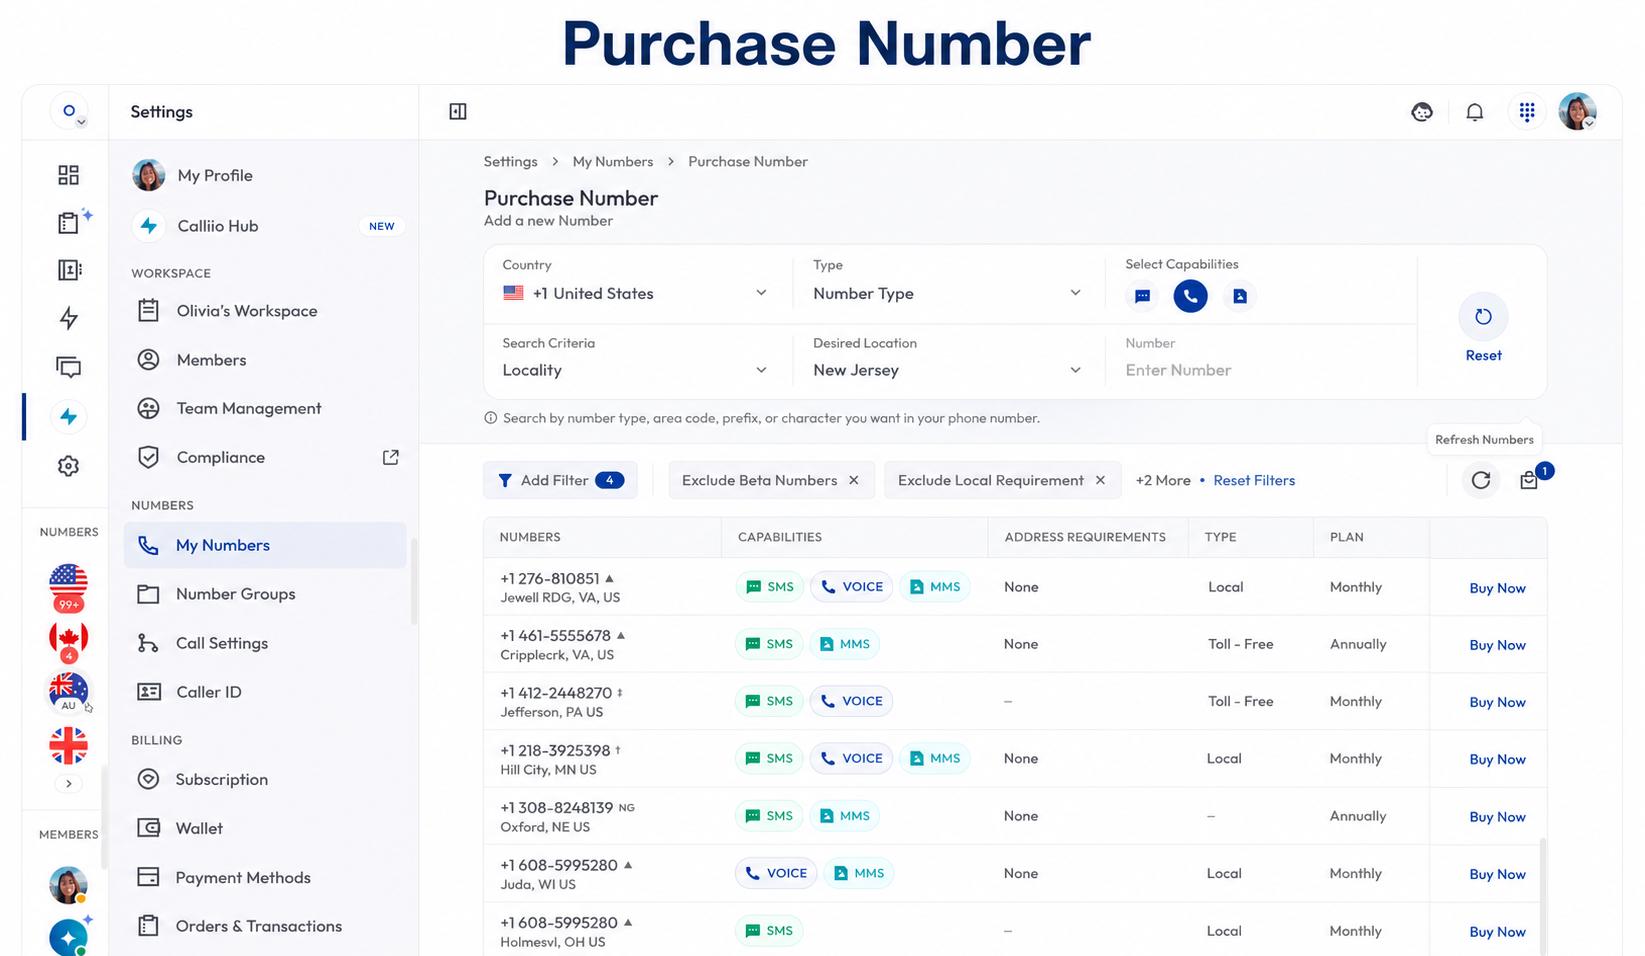
Task: Toggle the Voice capability filter
Action: click(x=1190, y=296)
